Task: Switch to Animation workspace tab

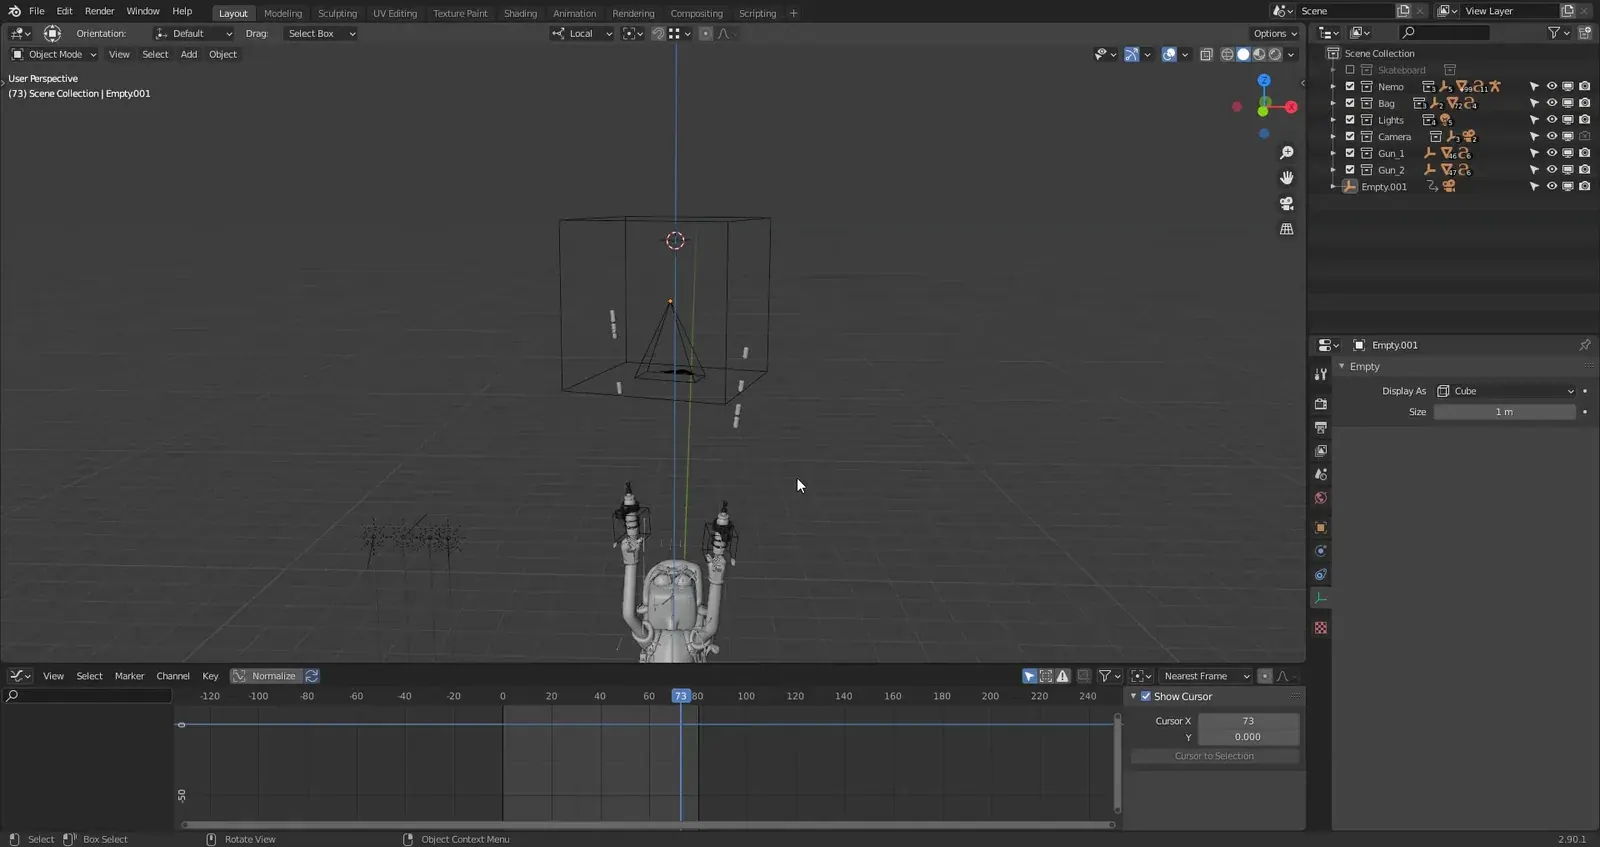Action: pyautogui.click(x=574, y=13)
